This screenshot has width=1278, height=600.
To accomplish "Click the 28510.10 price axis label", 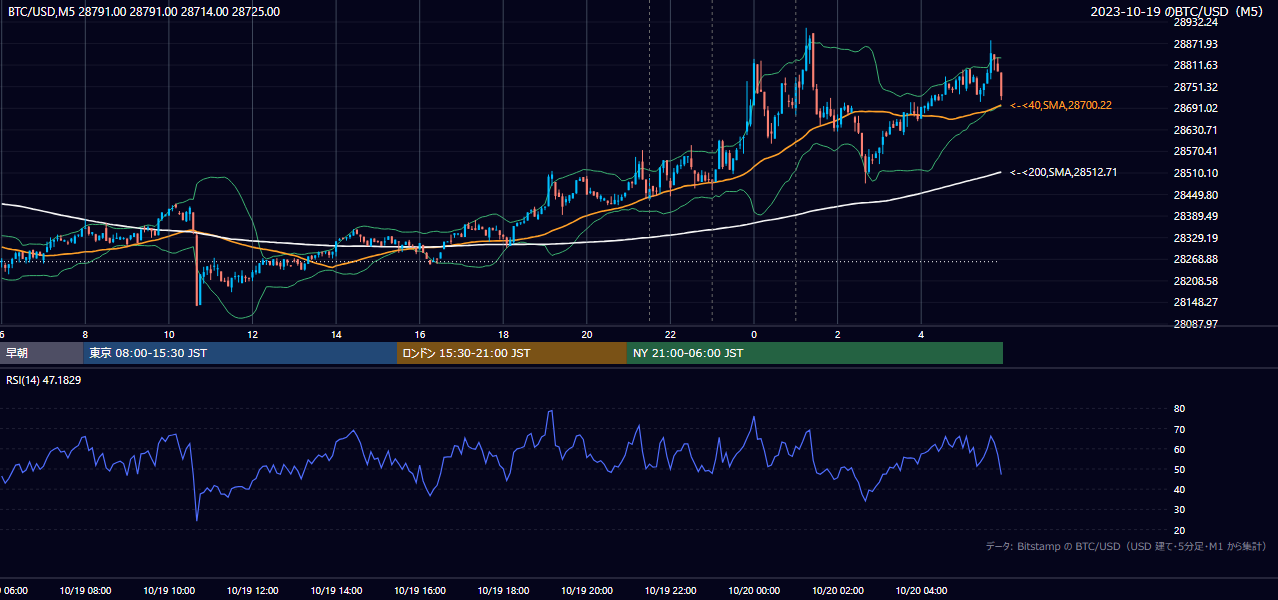I will tap(1195, 173).
